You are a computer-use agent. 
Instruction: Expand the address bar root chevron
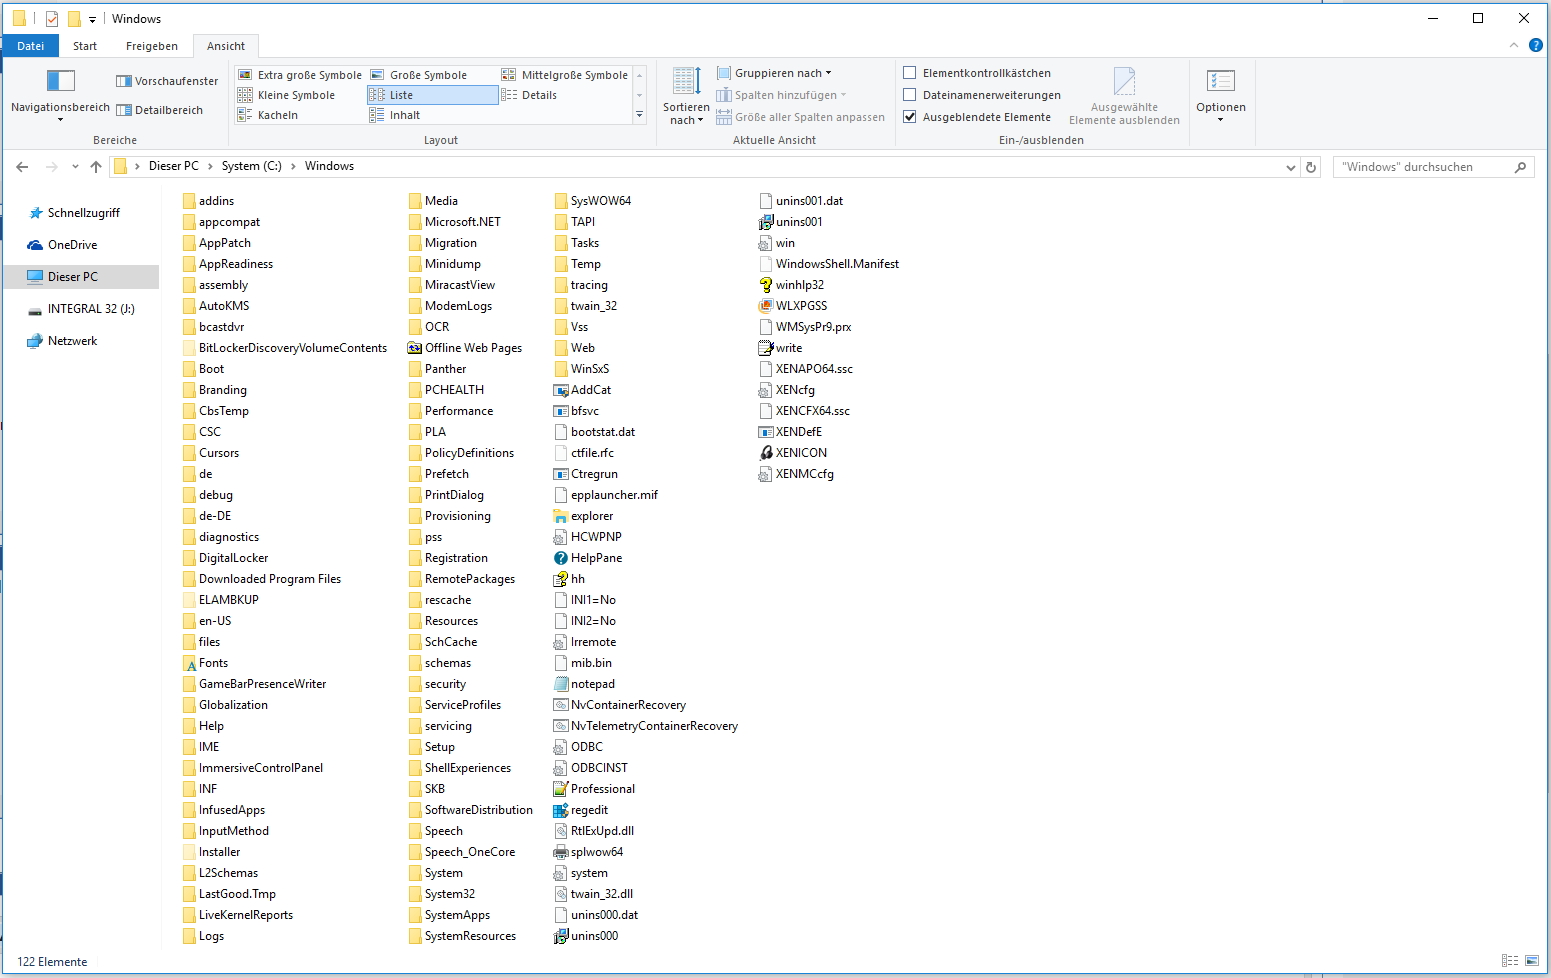(138, 167)
